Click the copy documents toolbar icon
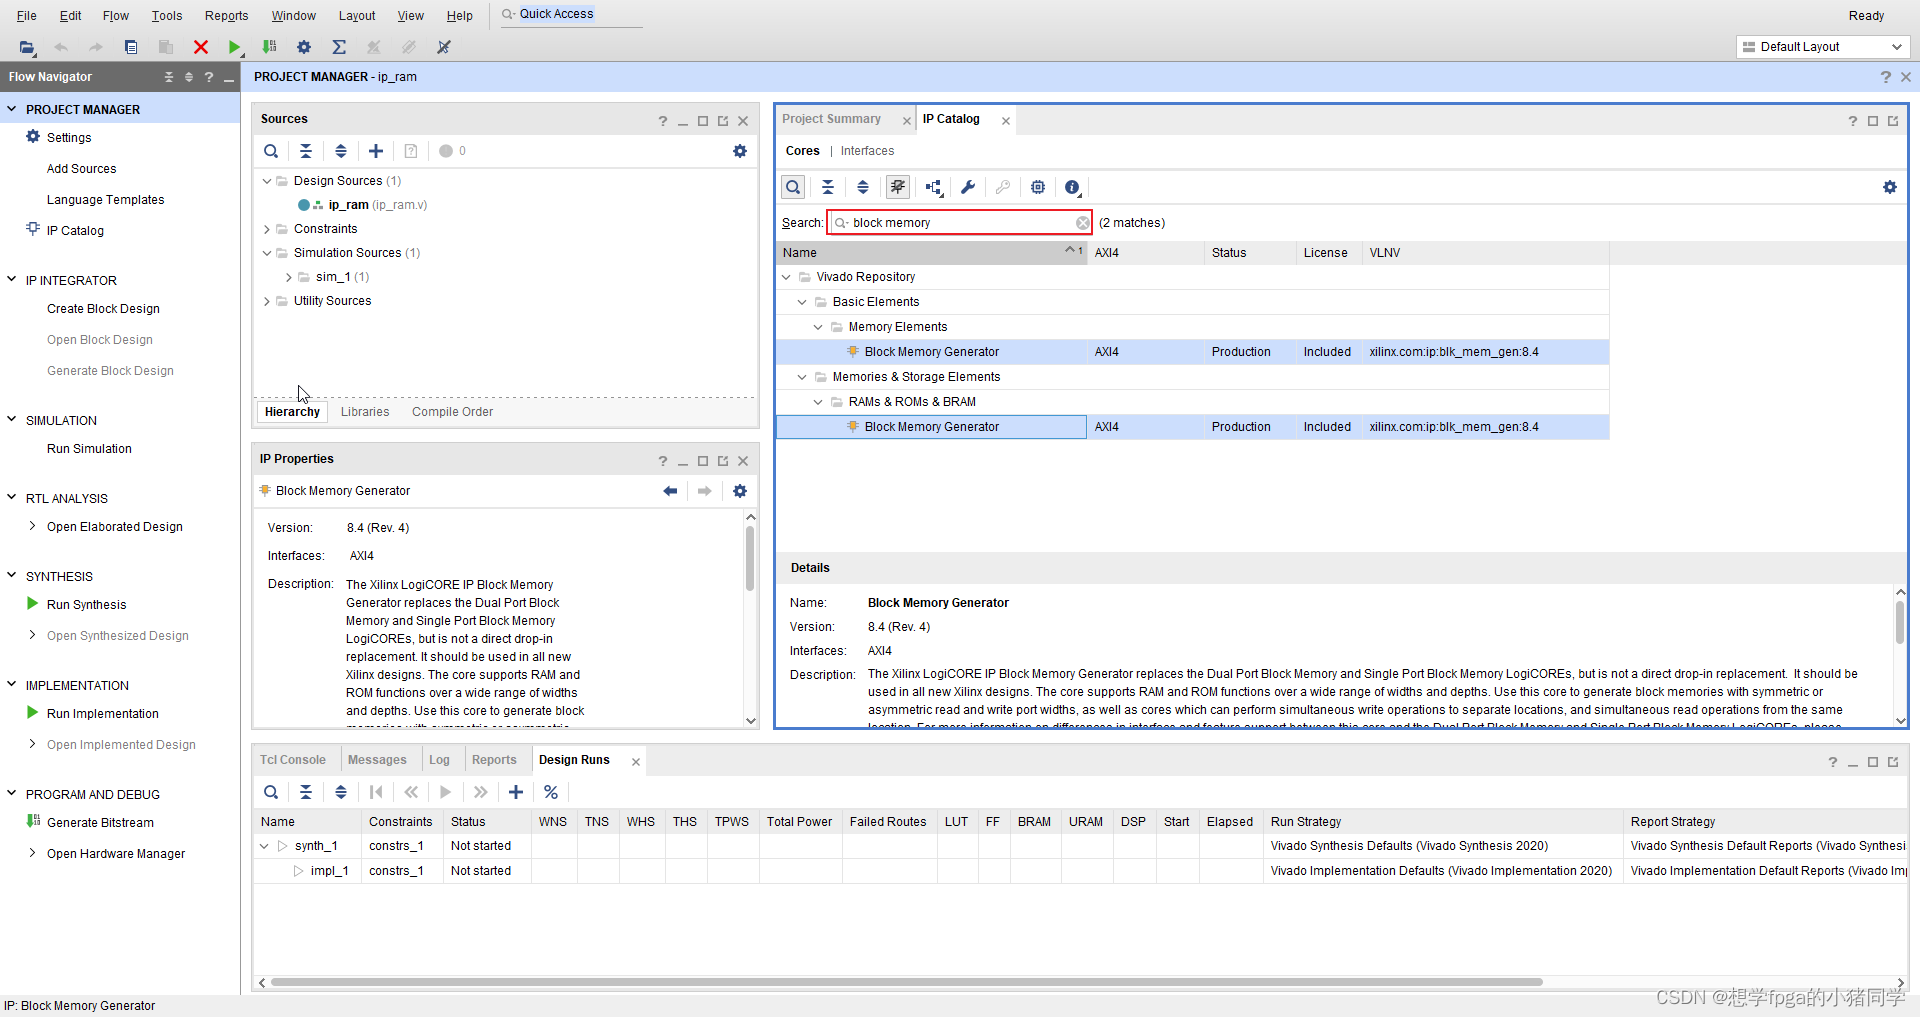The image size is (1920, 1017). coord(131,47)
